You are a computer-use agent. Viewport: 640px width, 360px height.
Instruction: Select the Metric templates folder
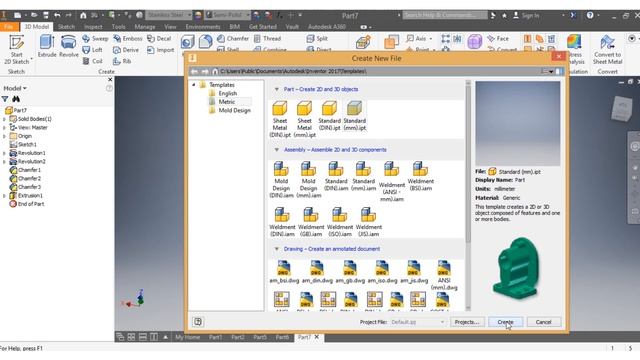point(222,102)
